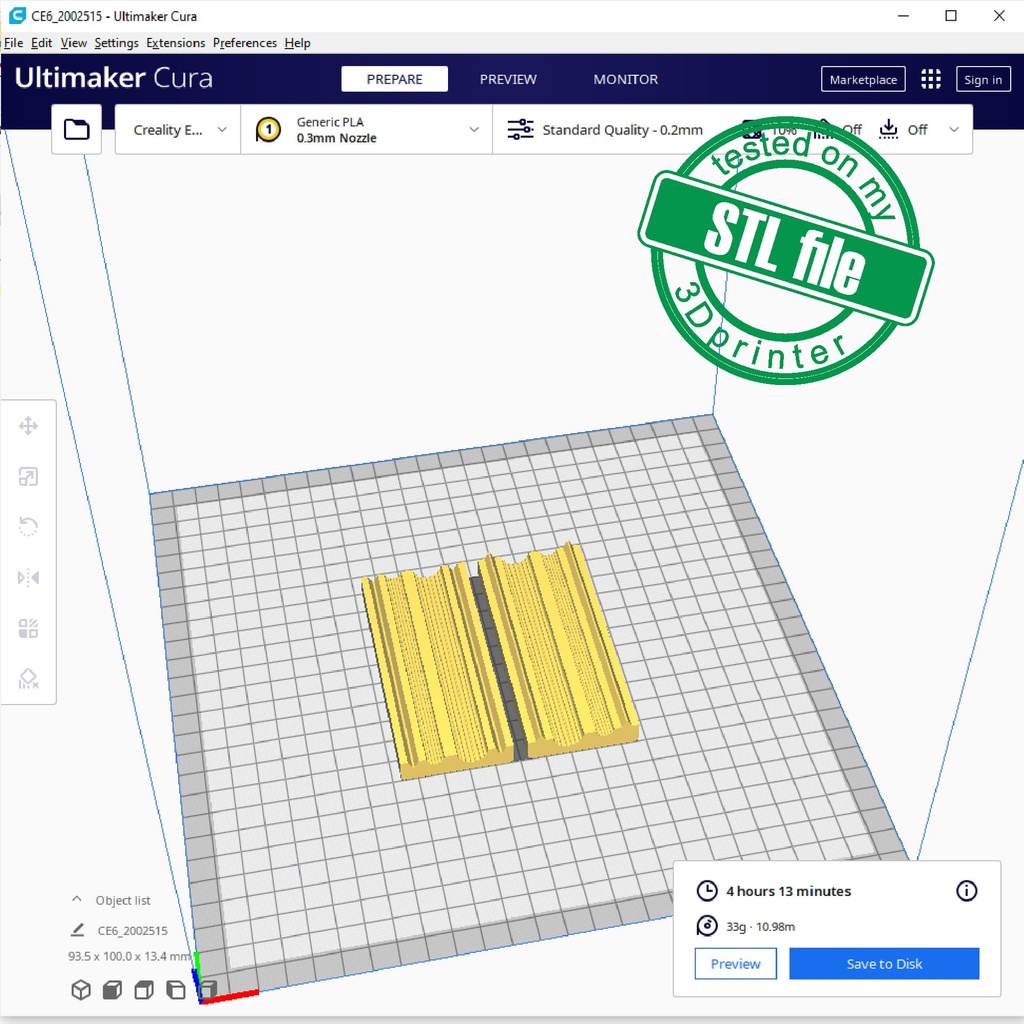Switch to 3D view cube icon
Screen dimensions: 1024x1024
coord(81,990)
